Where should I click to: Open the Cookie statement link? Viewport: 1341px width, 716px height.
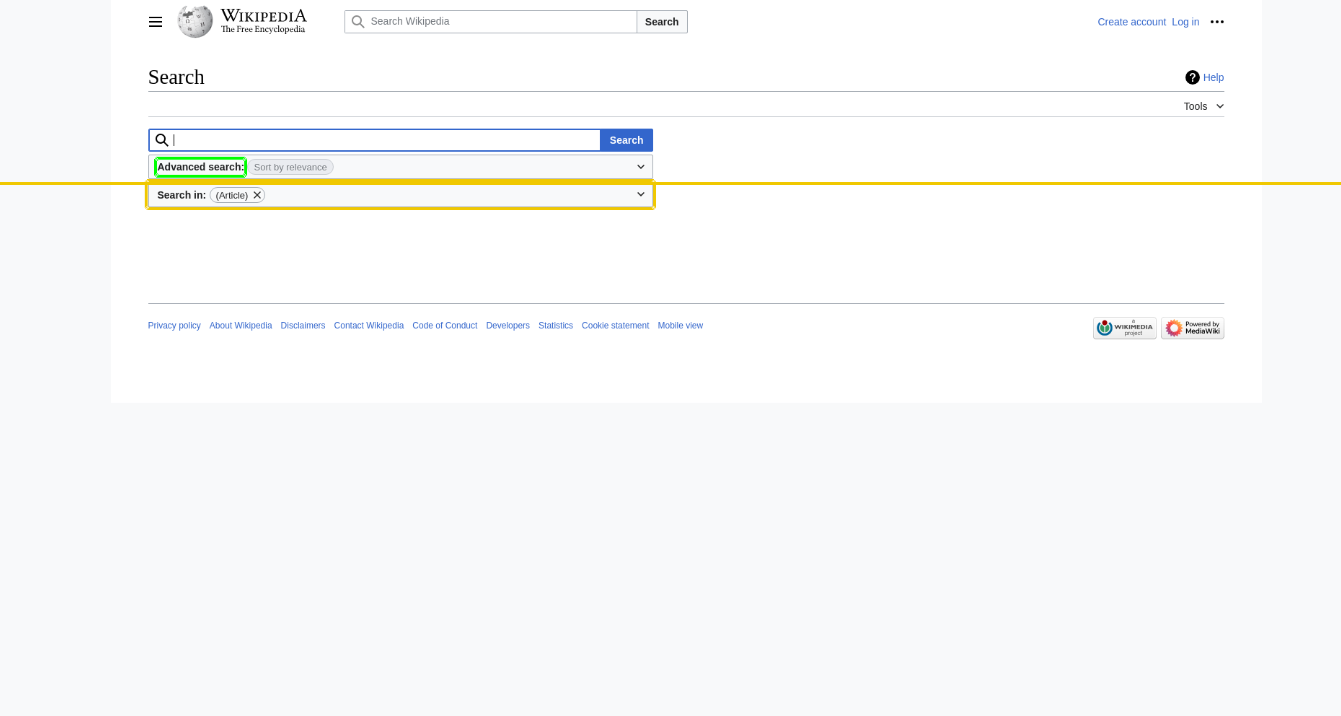(x=615, y=326)
